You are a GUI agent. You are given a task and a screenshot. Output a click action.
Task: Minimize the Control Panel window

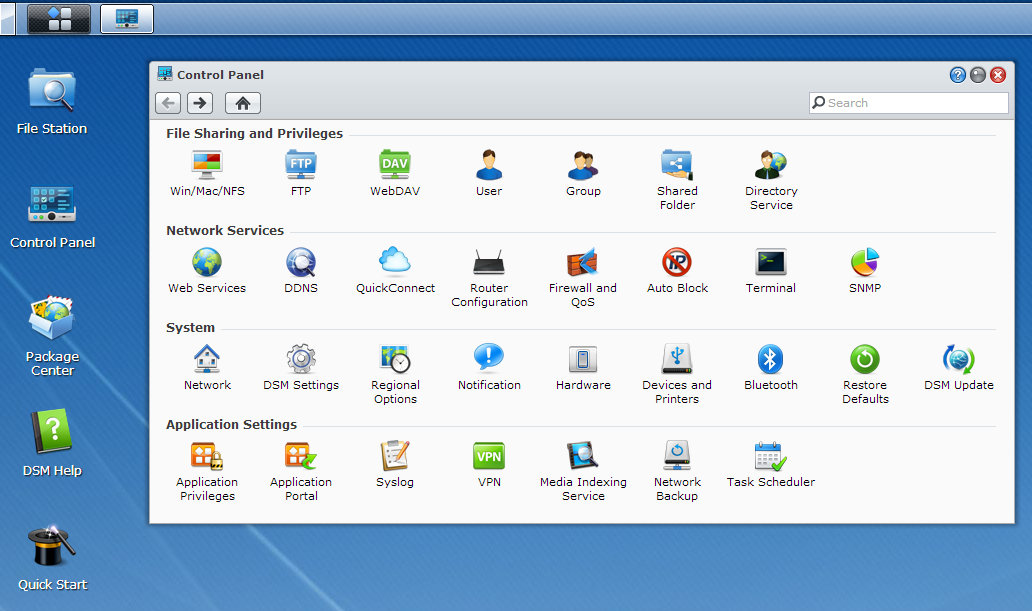[978, 75]
